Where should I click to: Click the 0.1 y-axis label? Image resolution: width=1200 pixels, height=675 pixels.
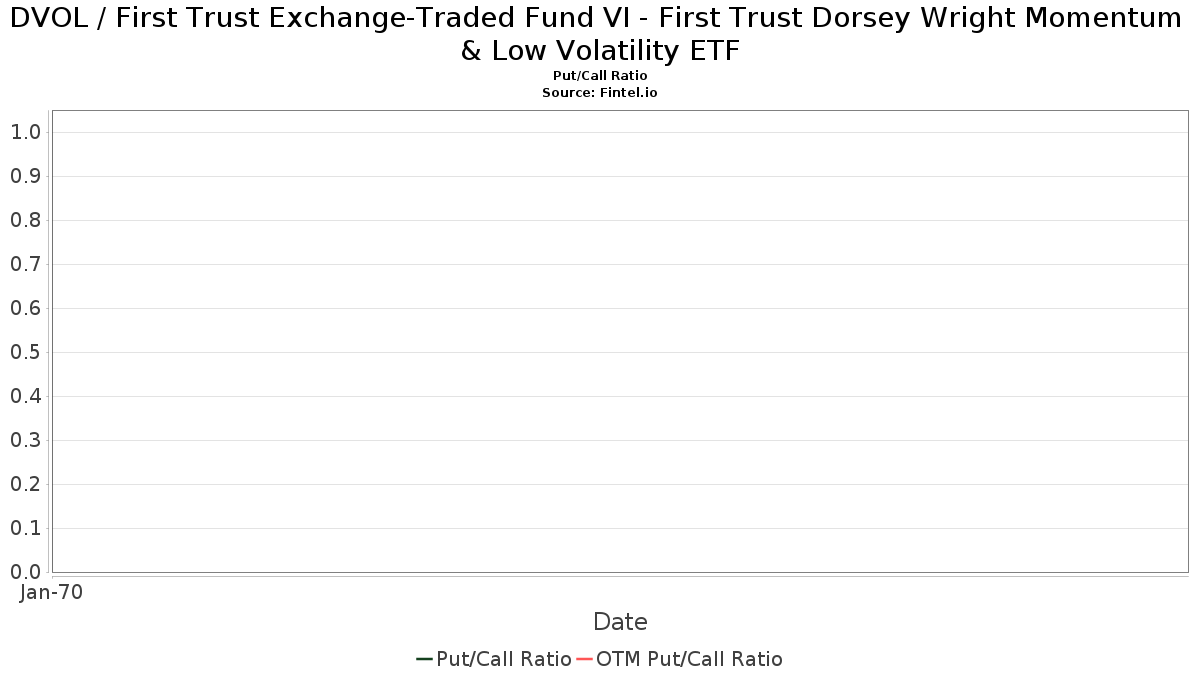26,528
